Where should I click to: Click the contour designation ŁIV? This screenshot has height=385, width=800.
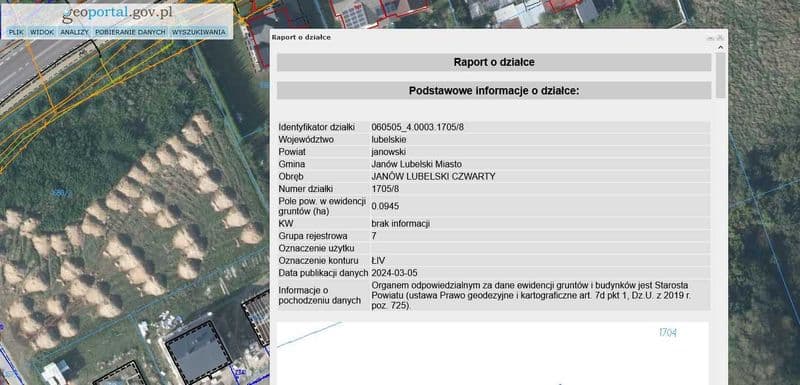pos(378,261)
